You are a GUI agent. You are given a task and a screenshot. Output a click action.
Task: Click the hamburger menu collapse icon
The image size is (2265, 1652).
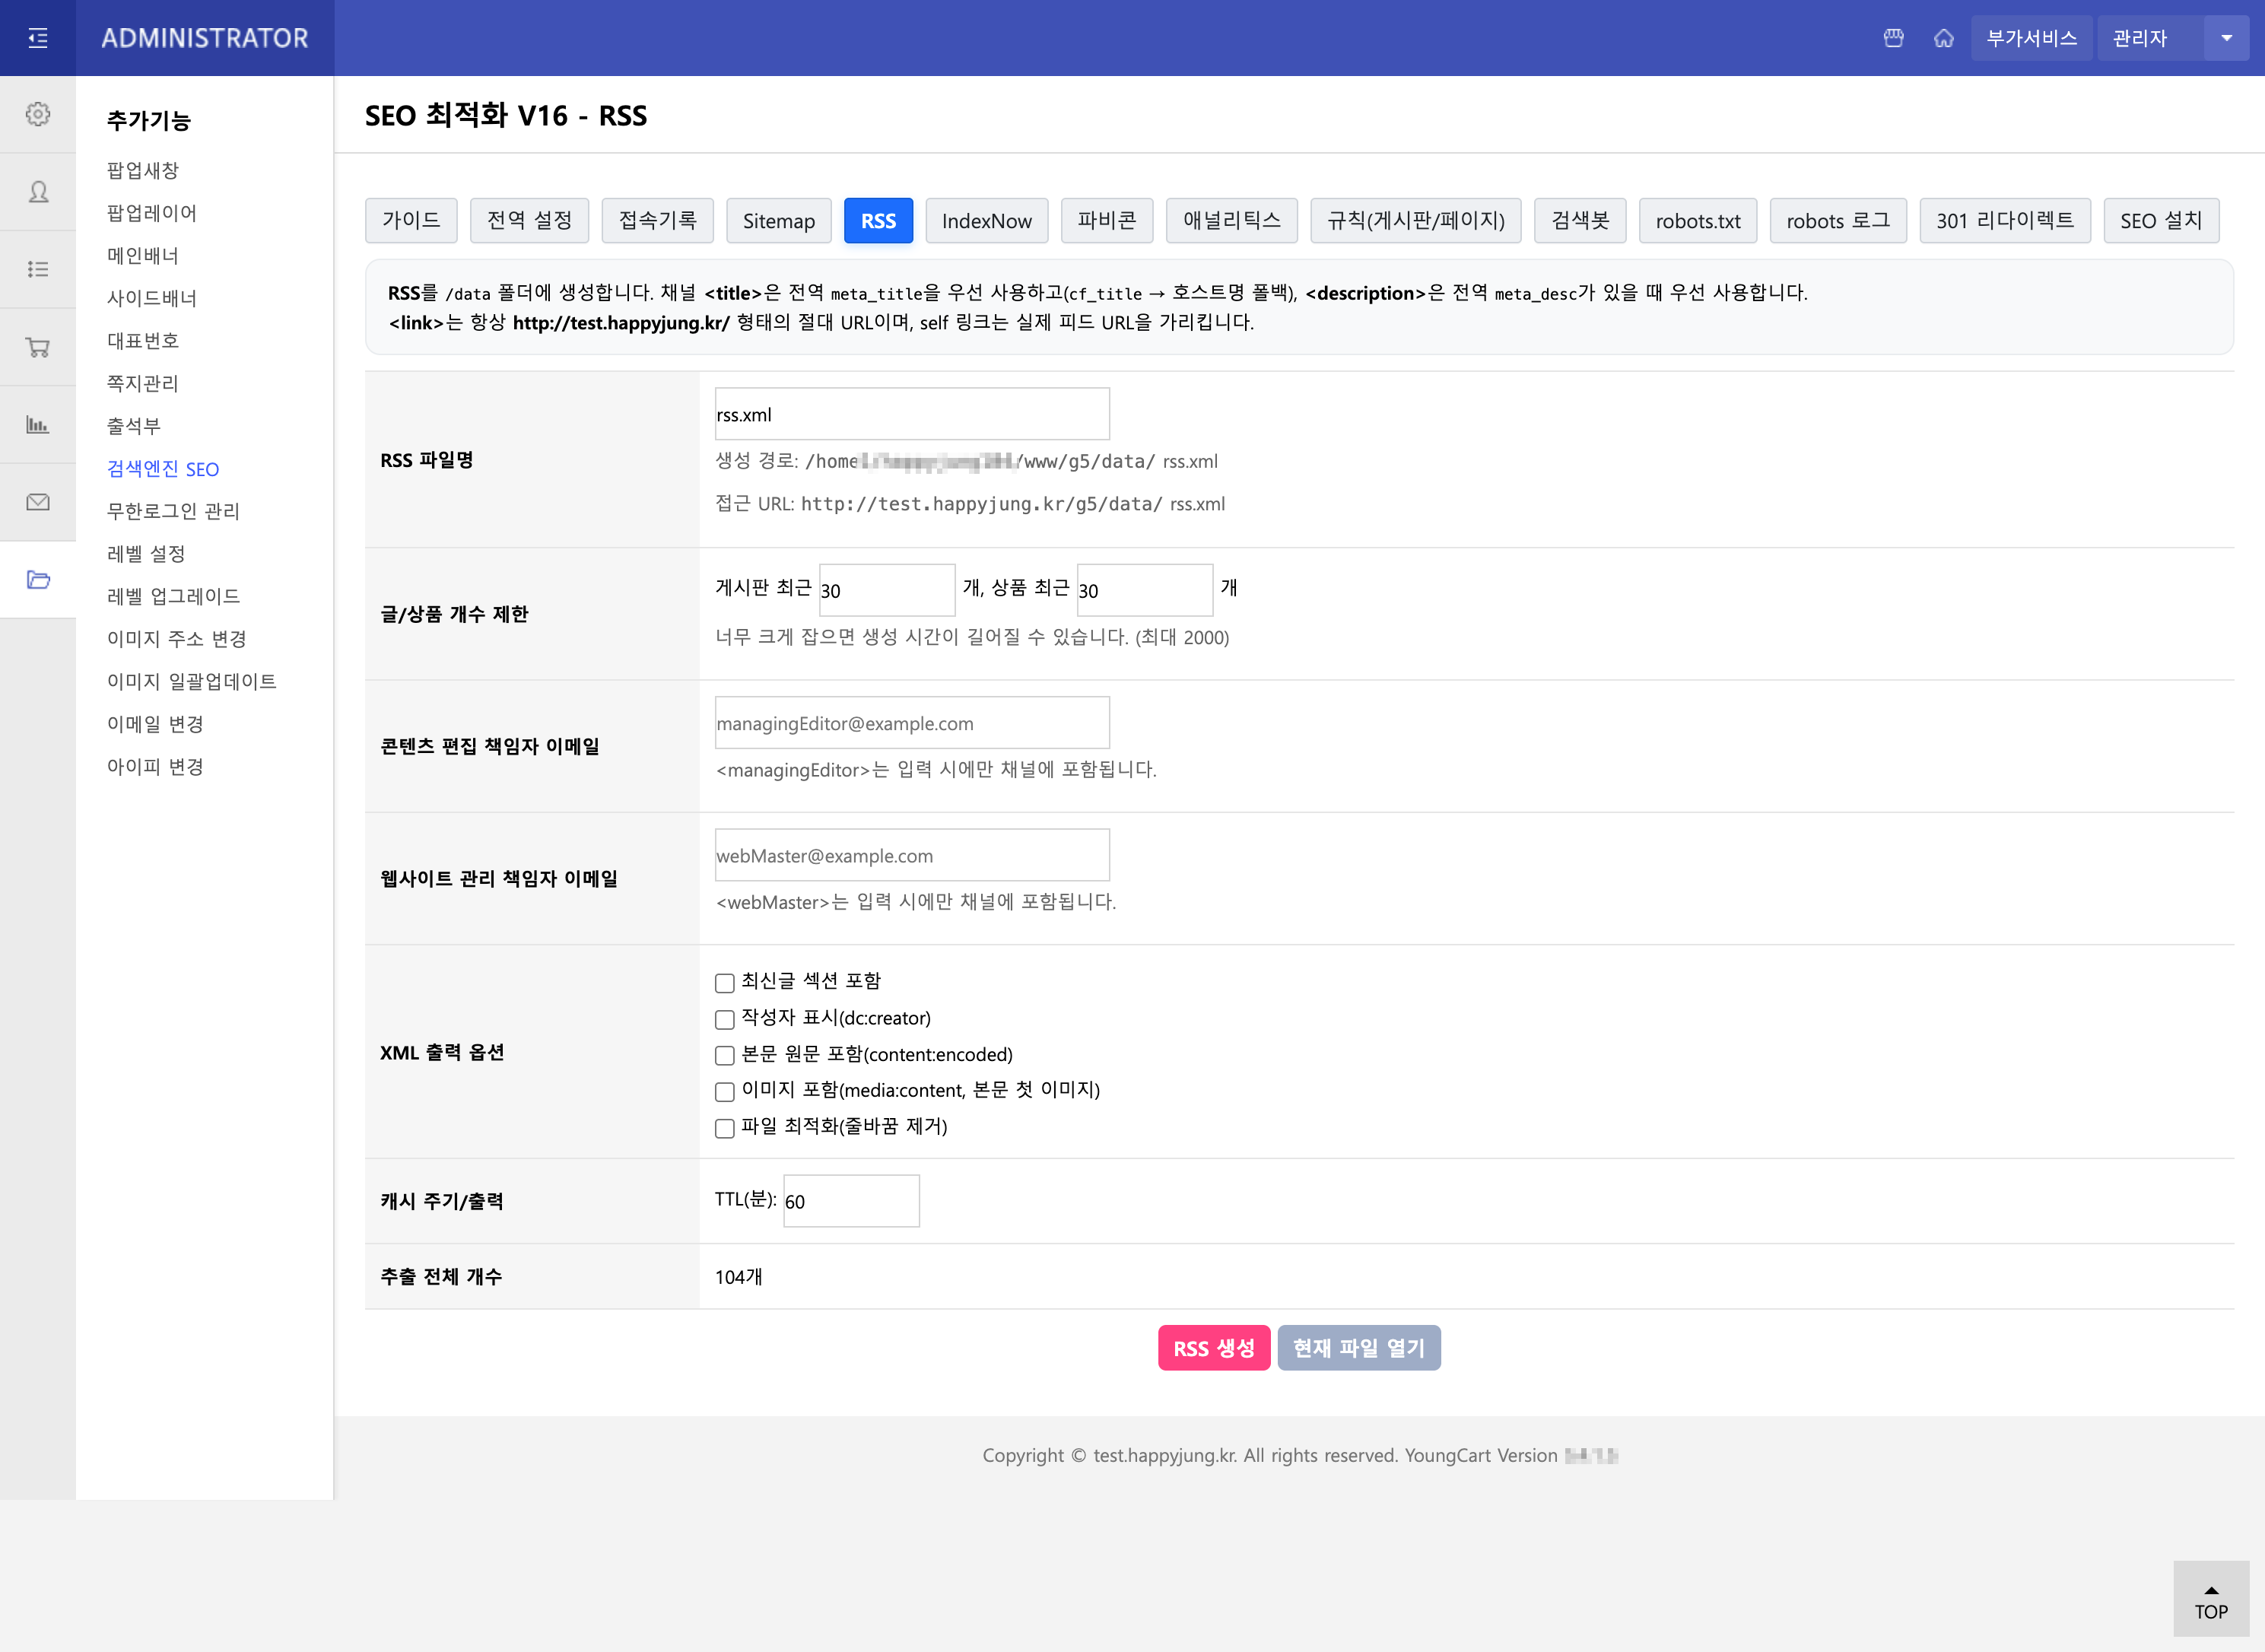[x=38, y=38]
